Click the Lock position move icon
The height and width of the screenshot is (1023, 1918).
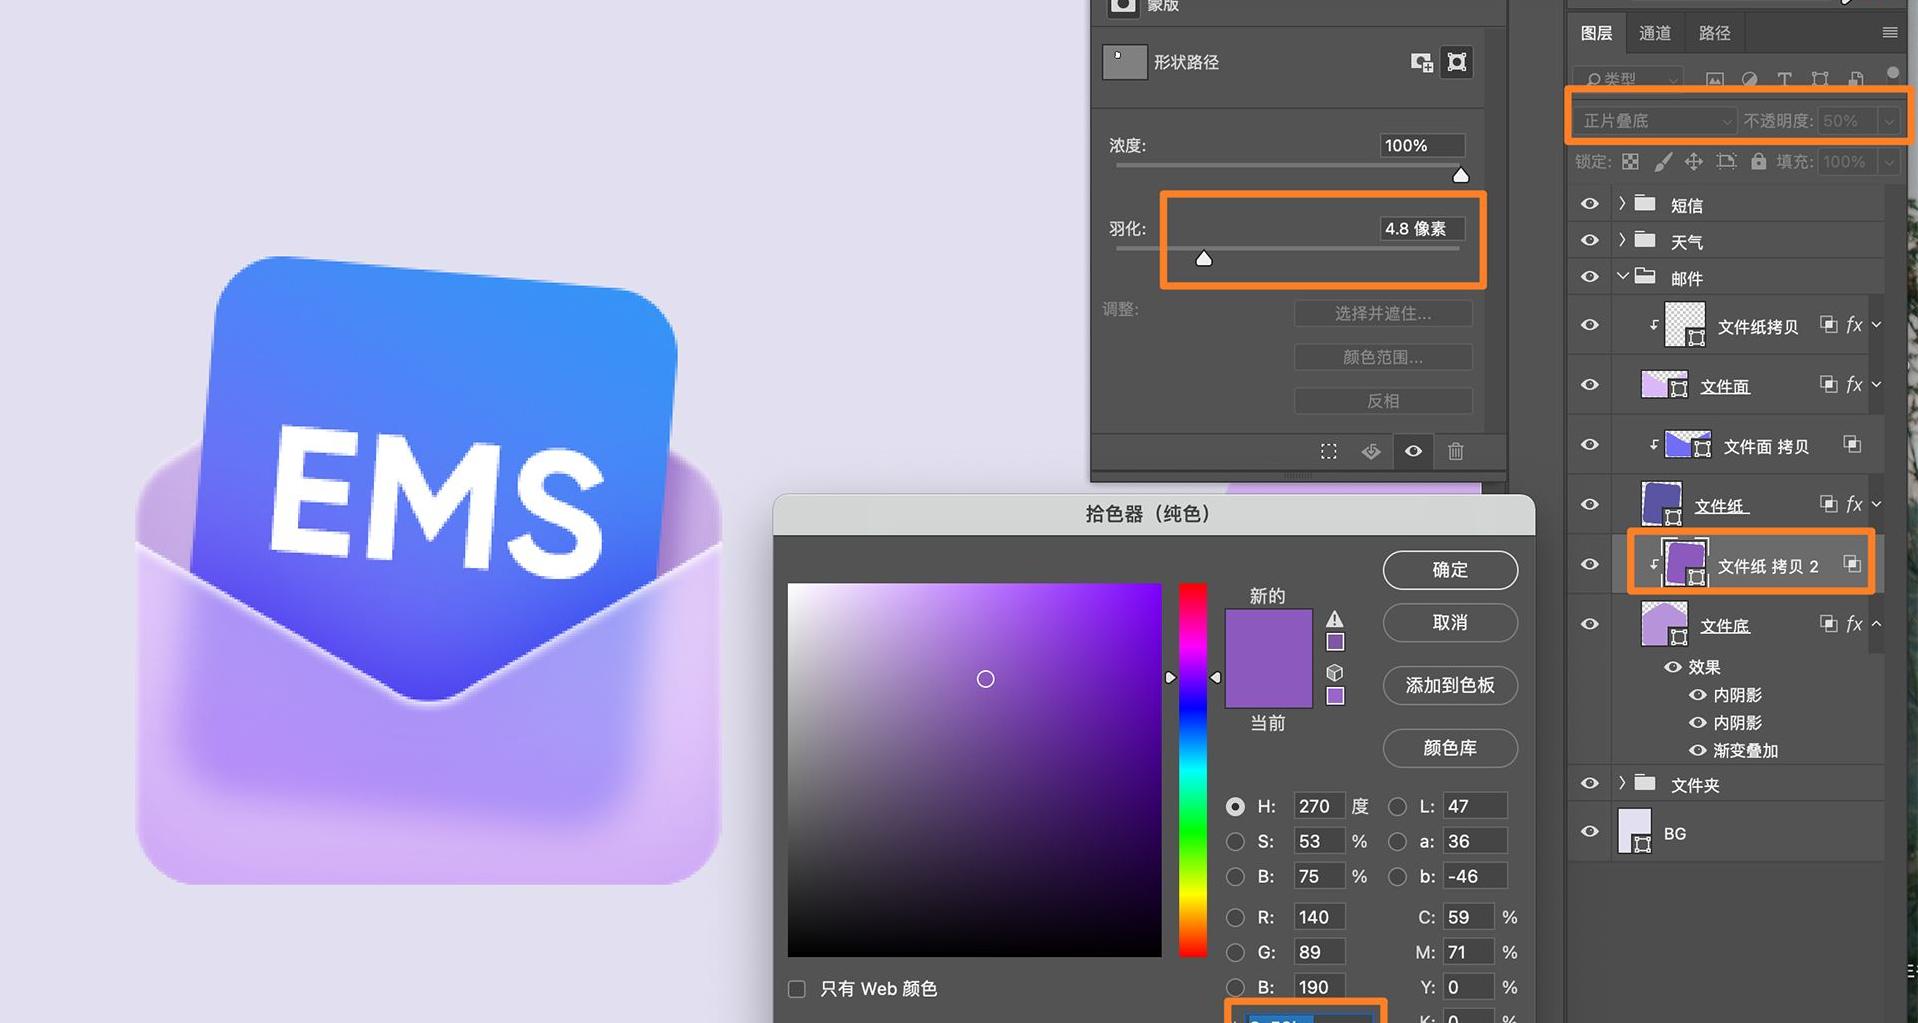click(1695, 162)
